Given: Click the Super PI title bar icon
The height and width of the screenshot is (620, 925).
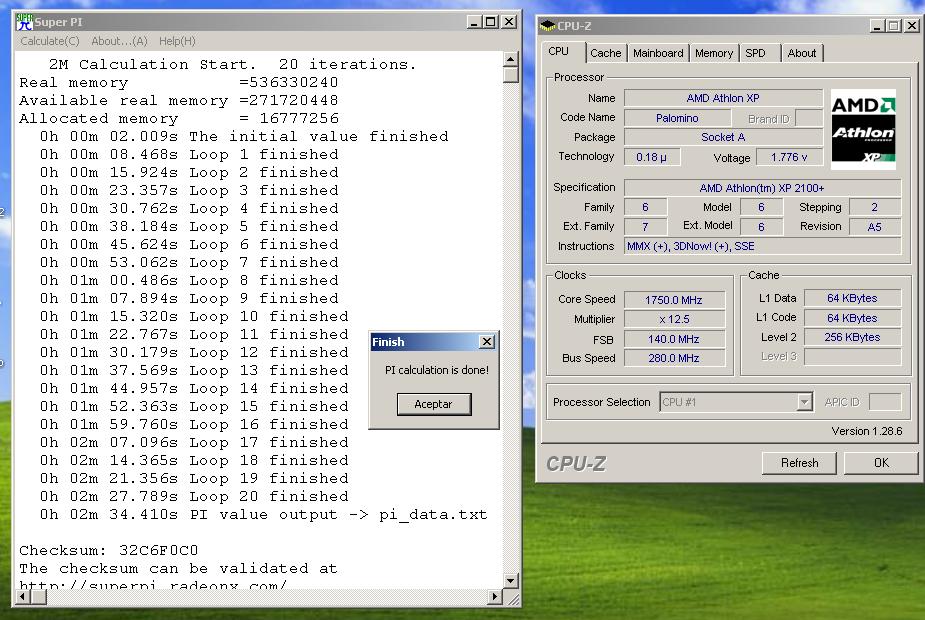Looking at the screenshot, I should 25,21.
